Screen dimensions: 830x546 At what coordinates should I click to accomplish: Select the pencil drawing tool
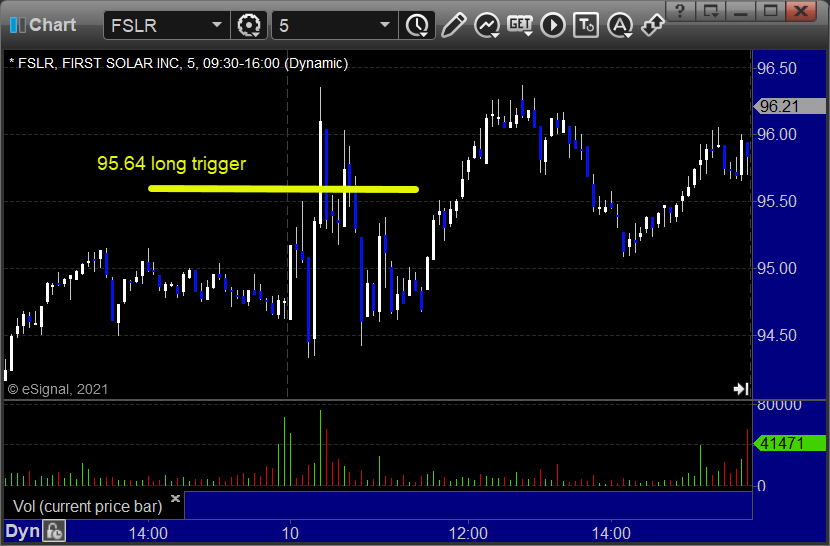tap(454, 25)
